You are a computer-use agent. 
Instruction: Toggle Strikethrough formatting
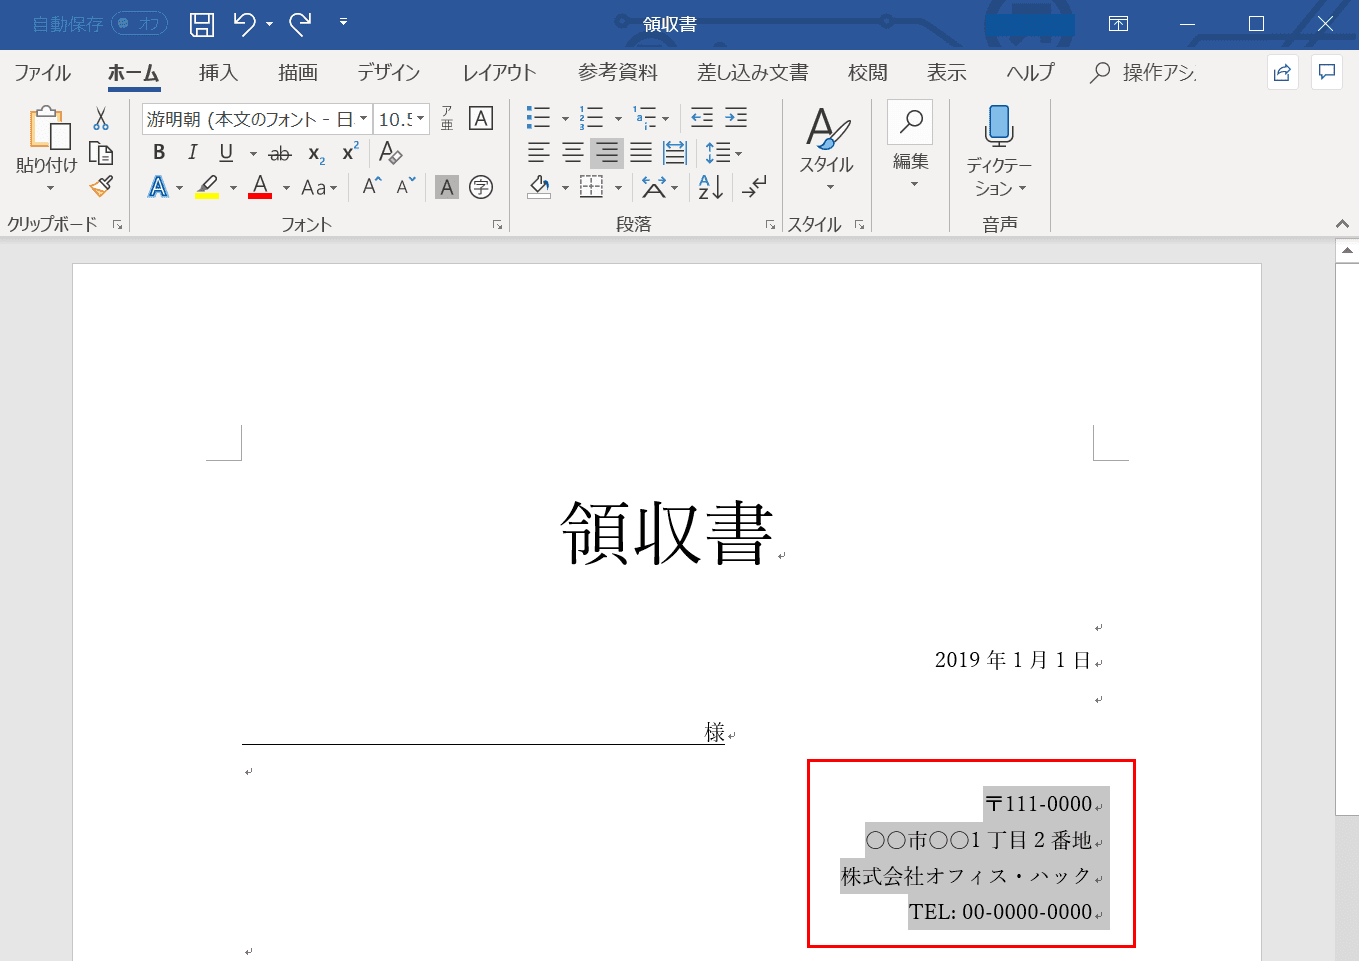281,153
